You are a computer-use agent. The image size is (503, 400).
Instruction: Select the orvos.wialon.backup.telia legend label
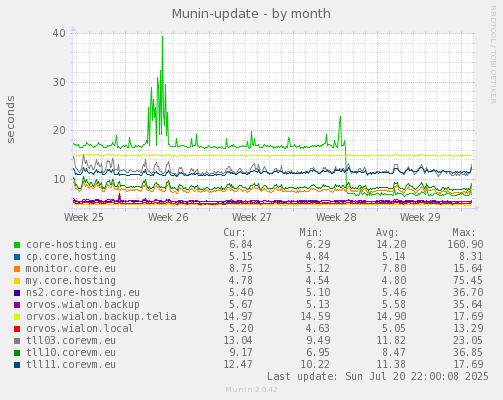101,316
